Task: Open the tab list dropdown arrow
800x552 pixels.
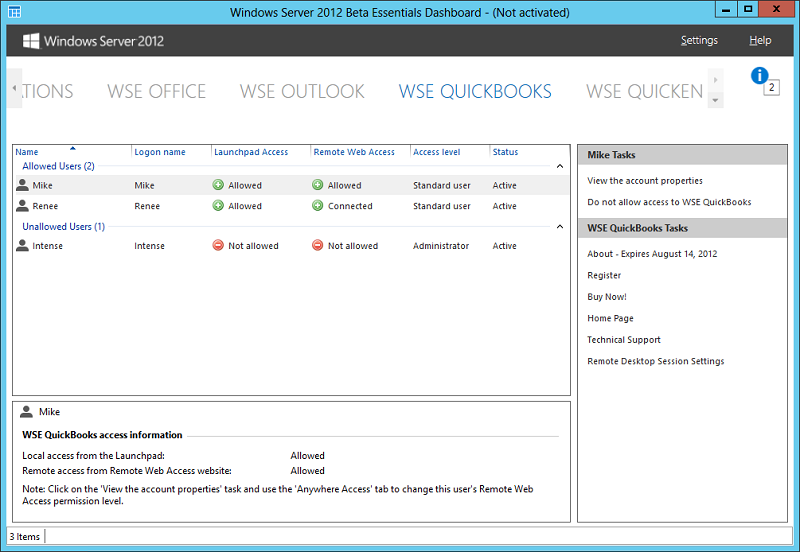Action: 715,101
